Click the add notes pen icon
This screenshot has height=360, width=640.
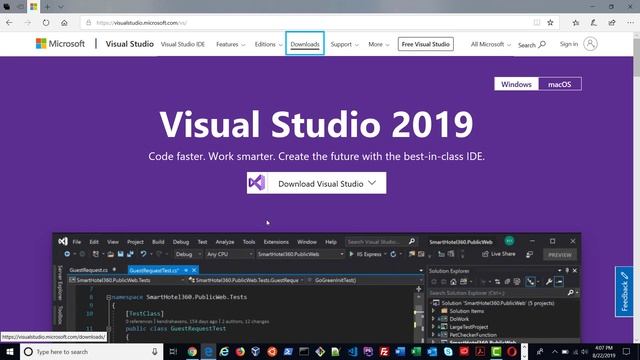click(x=593, y=23)
